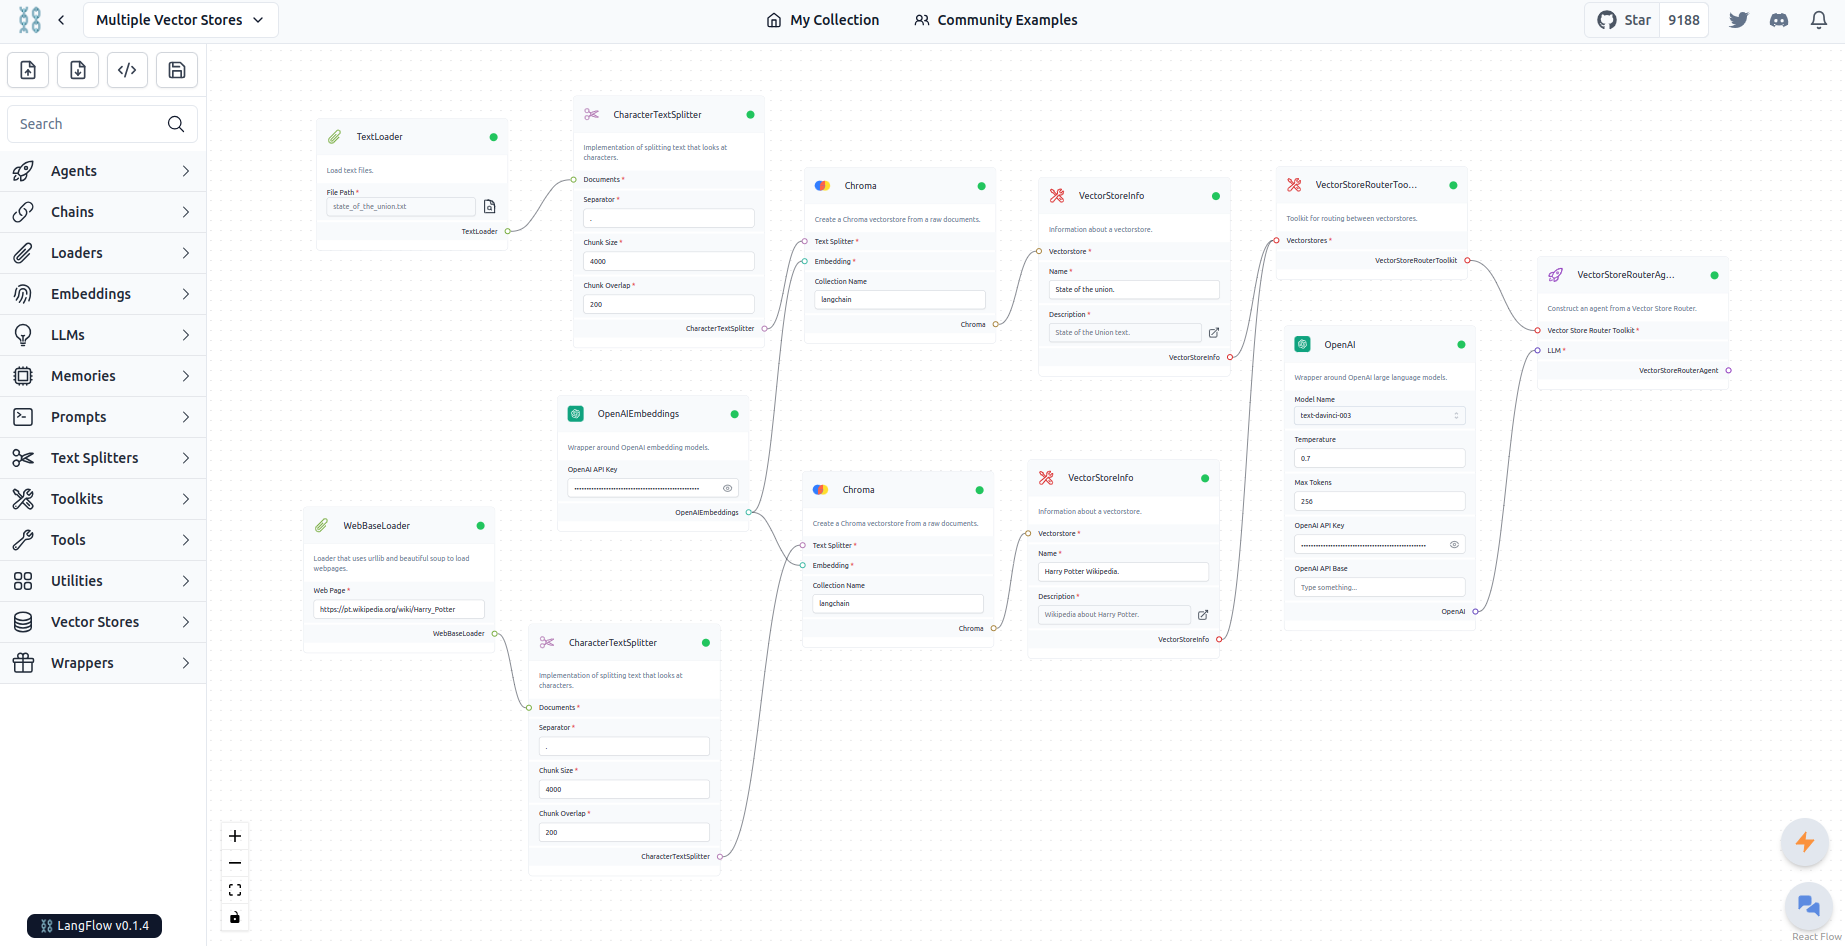Click the export flow download icon

point(78,70)
